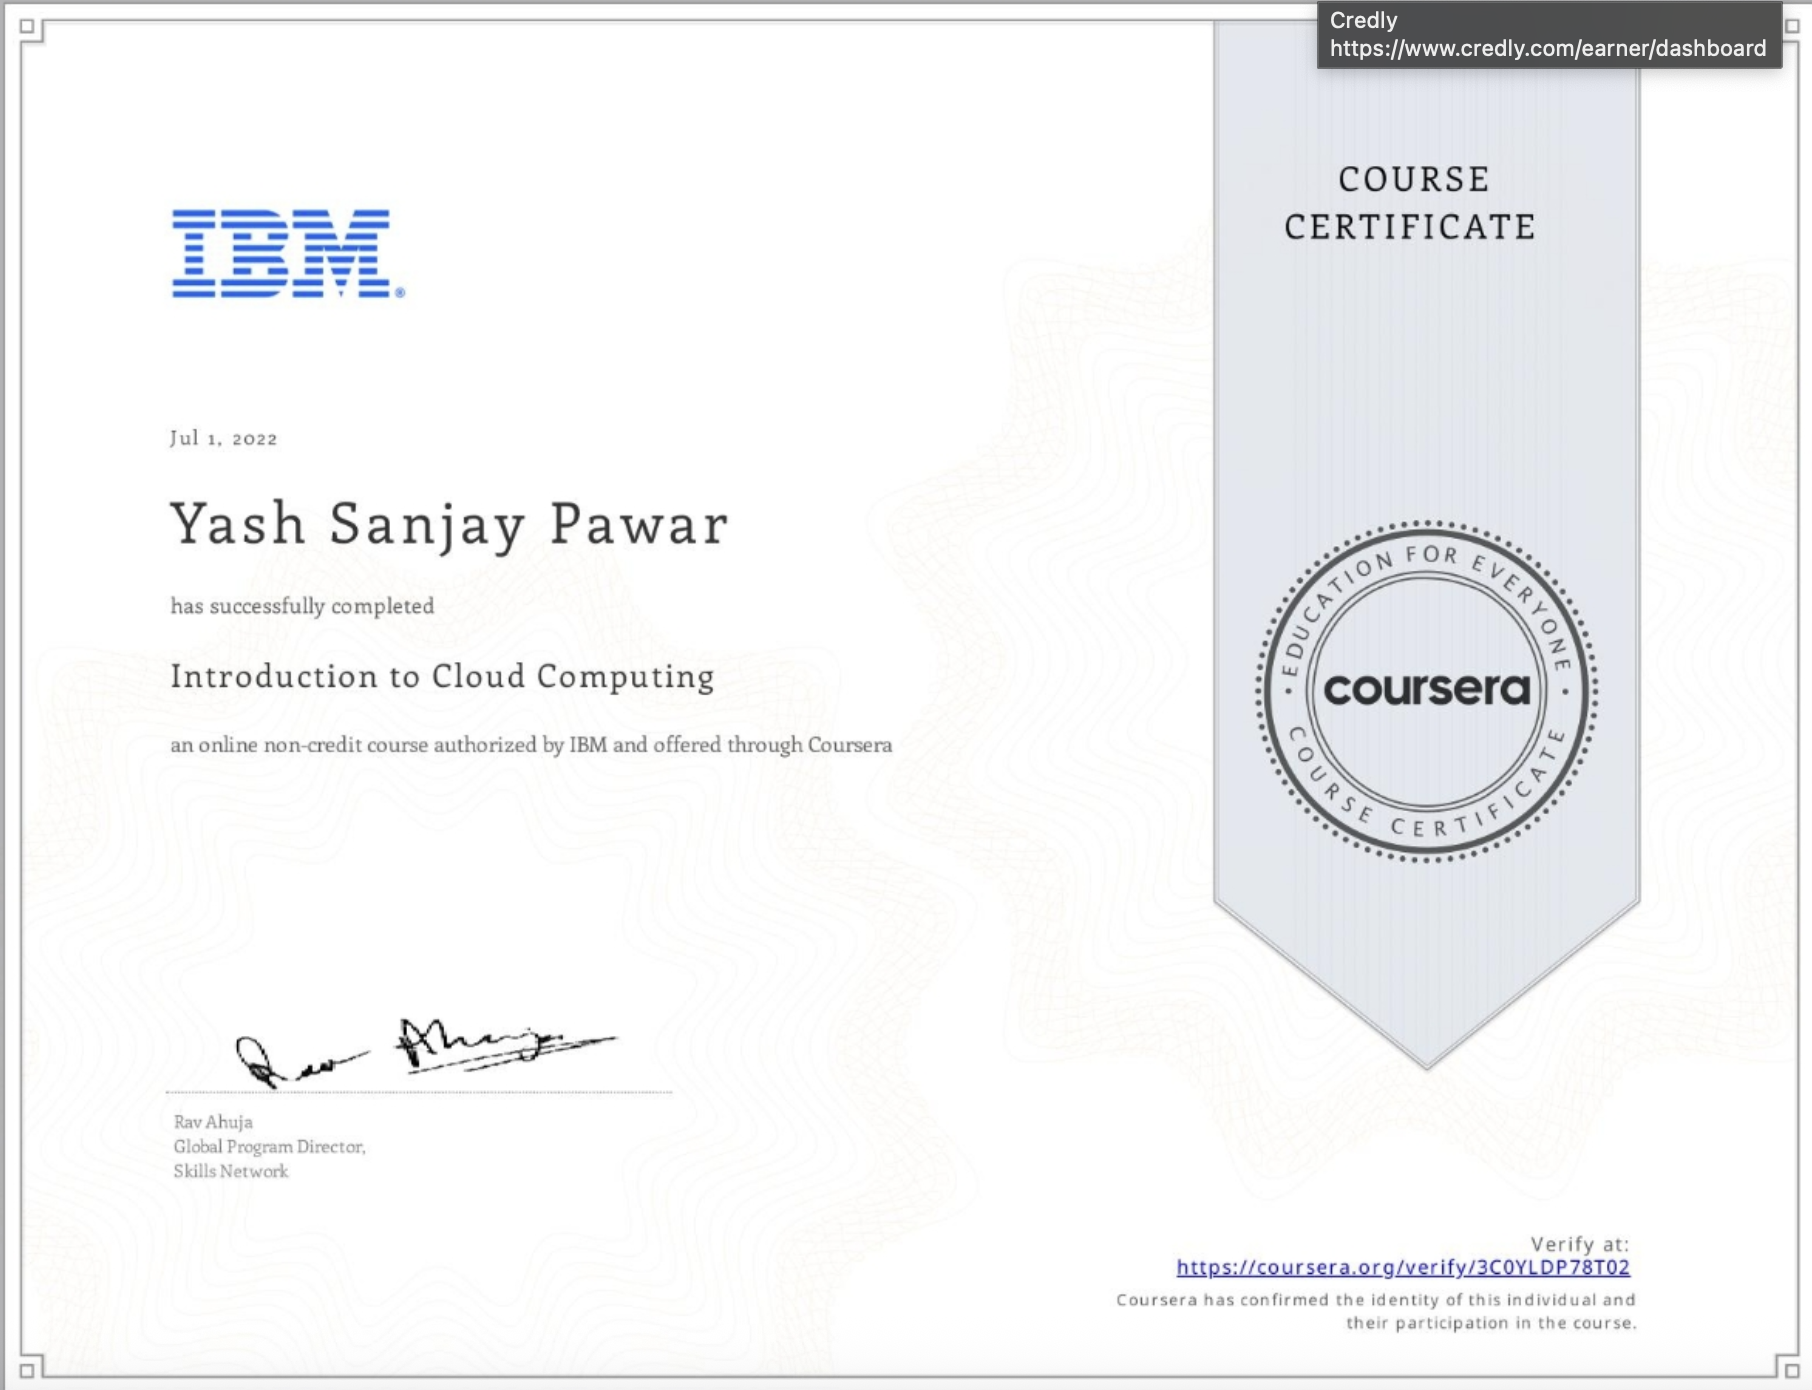
Task: Click the Credly notification banner
Action: [1550, 35]
